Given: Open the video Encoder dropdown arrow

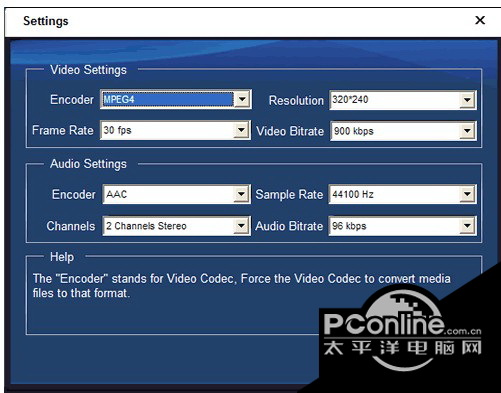Looking at the screenshot, I should (x=242, y=99).
